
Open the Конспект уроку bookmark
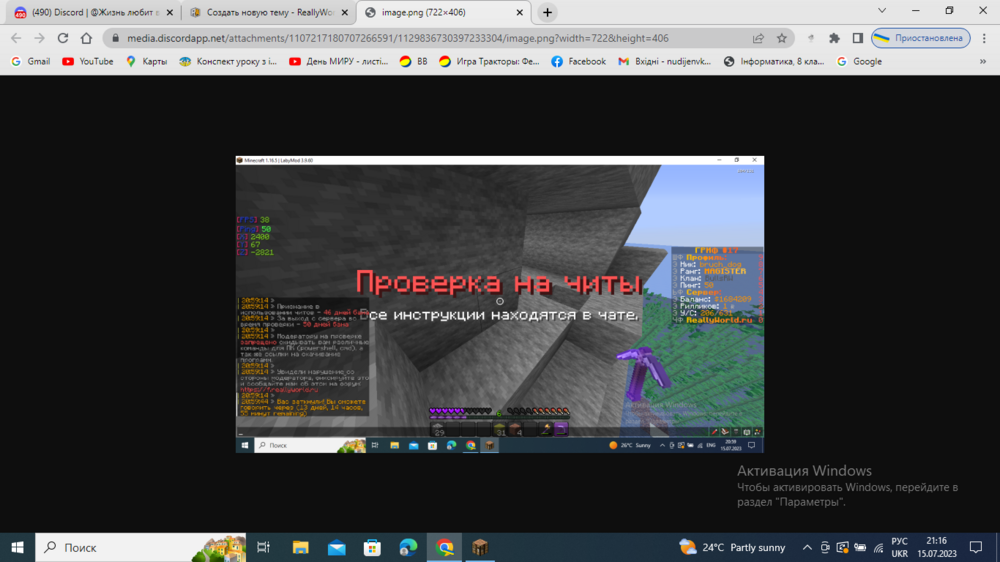228,61
